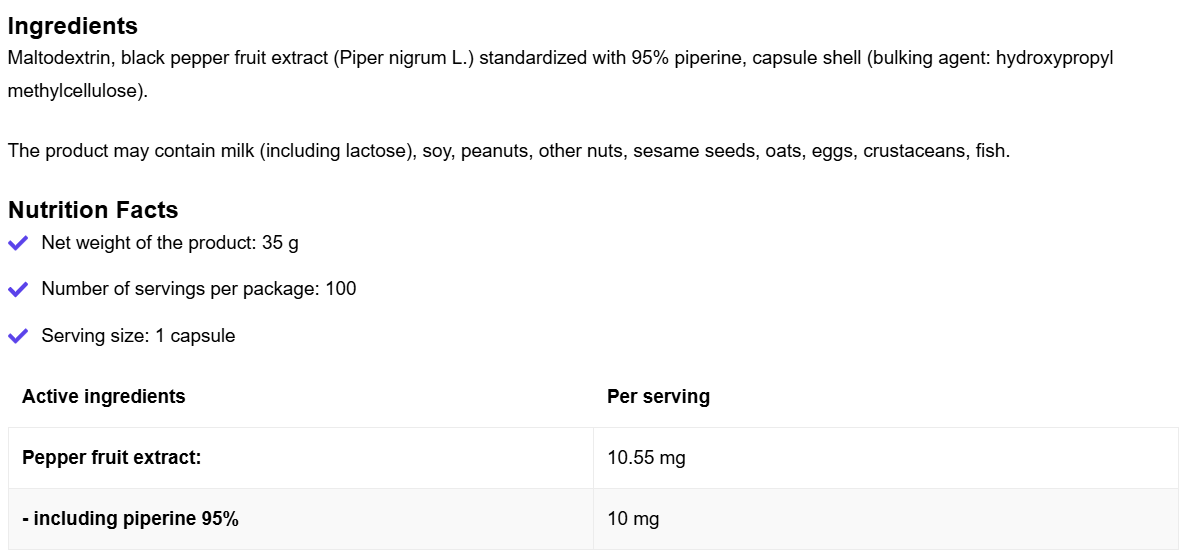Click the Piper nigrum L. text
1185x559 pixels.
coord(405,58)
